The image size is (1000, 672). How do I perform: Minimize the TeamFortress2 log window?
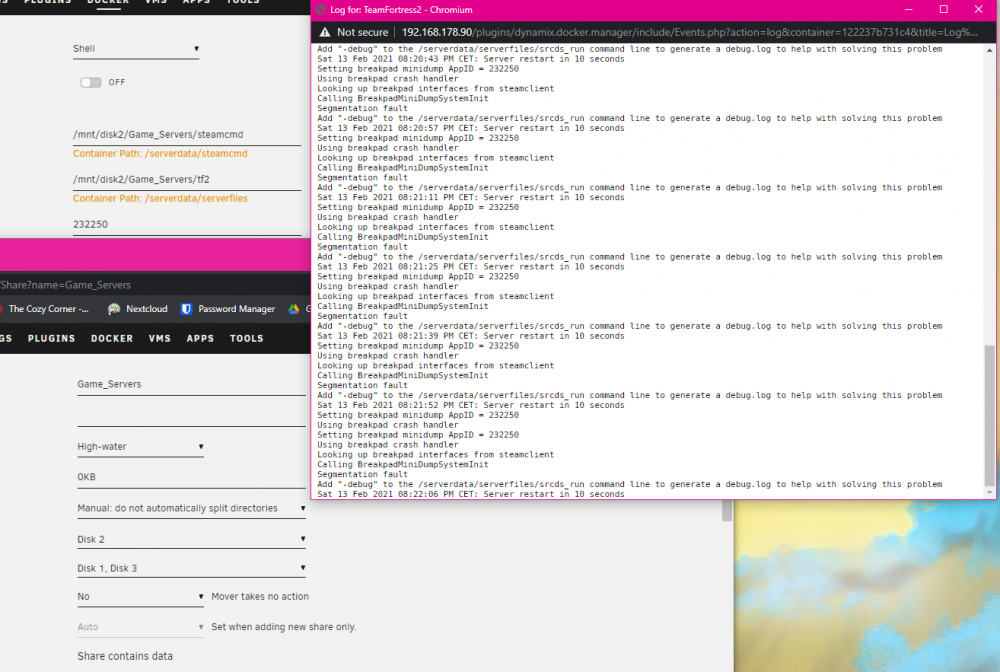click(908, 10)
